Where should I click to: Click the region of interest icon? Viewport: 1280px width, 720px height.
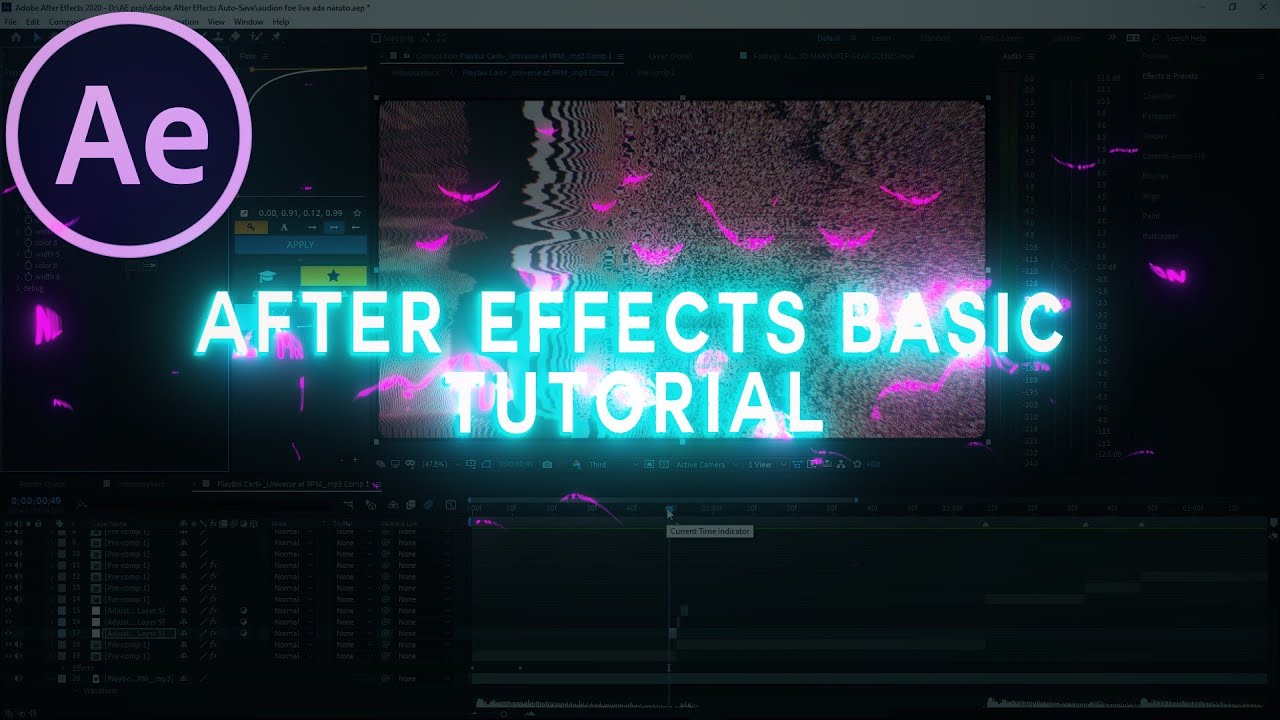(648, 465)
